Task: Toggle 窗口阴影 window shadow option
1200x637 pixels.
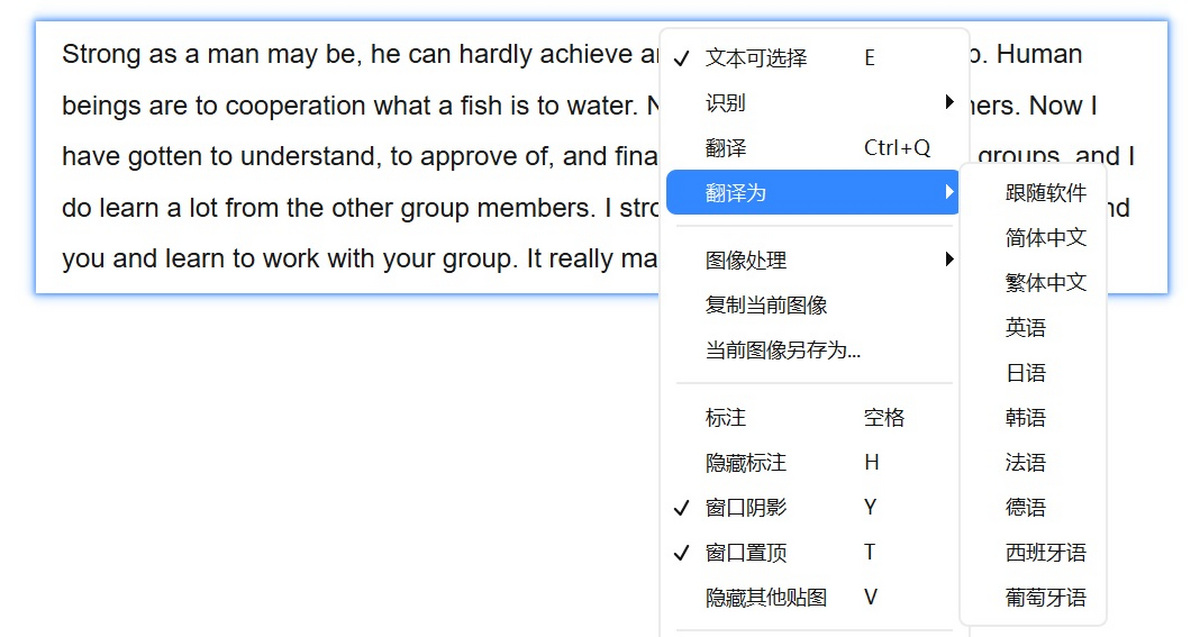Action: [746, 508]
